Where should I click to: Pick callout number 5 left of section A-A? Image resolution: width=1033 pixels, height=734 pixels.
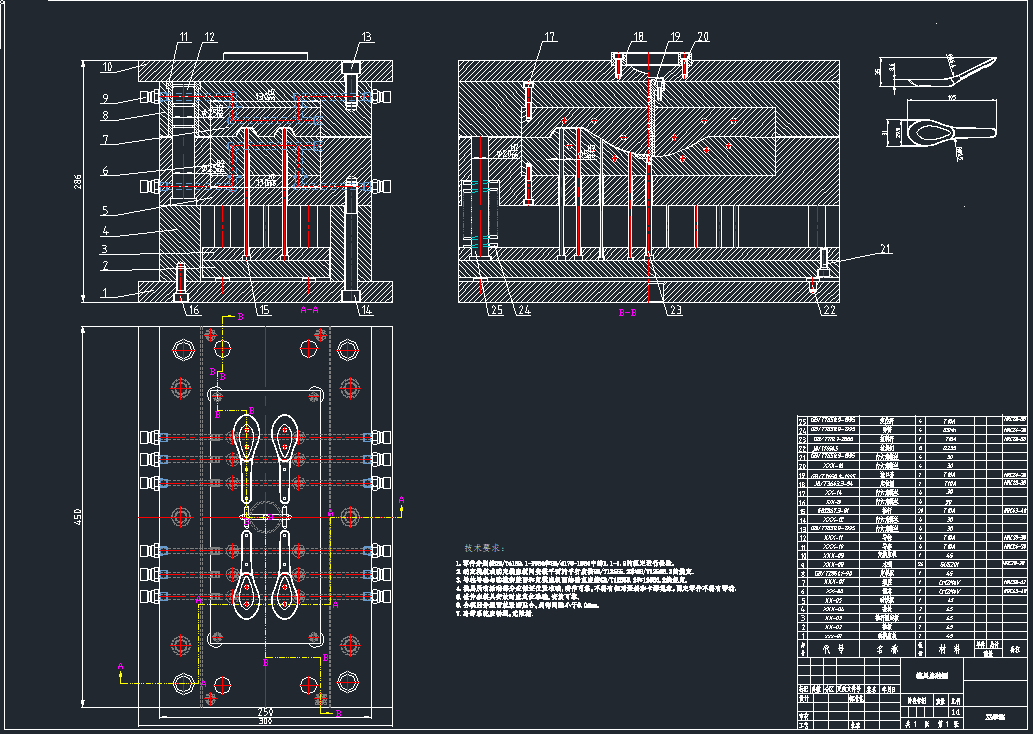pyautogui.click(x=105, y=212)
